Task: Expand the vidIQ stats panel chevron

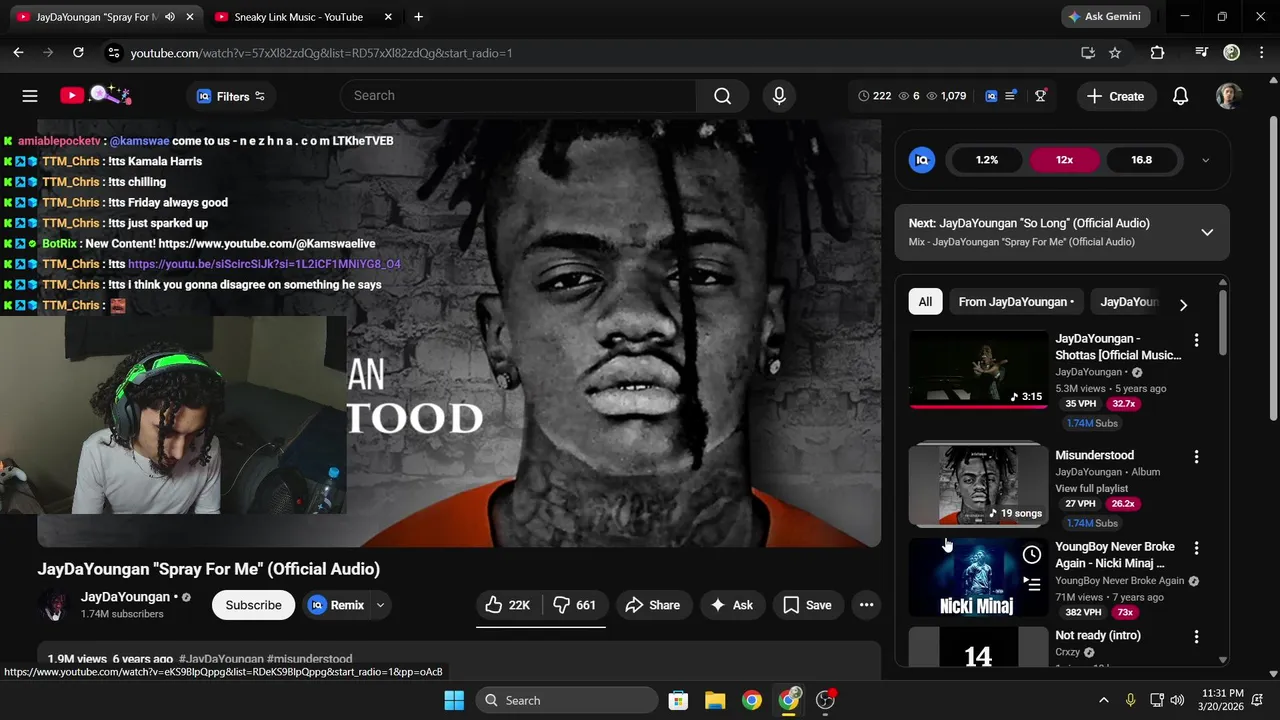Action: coord(1205,160)
